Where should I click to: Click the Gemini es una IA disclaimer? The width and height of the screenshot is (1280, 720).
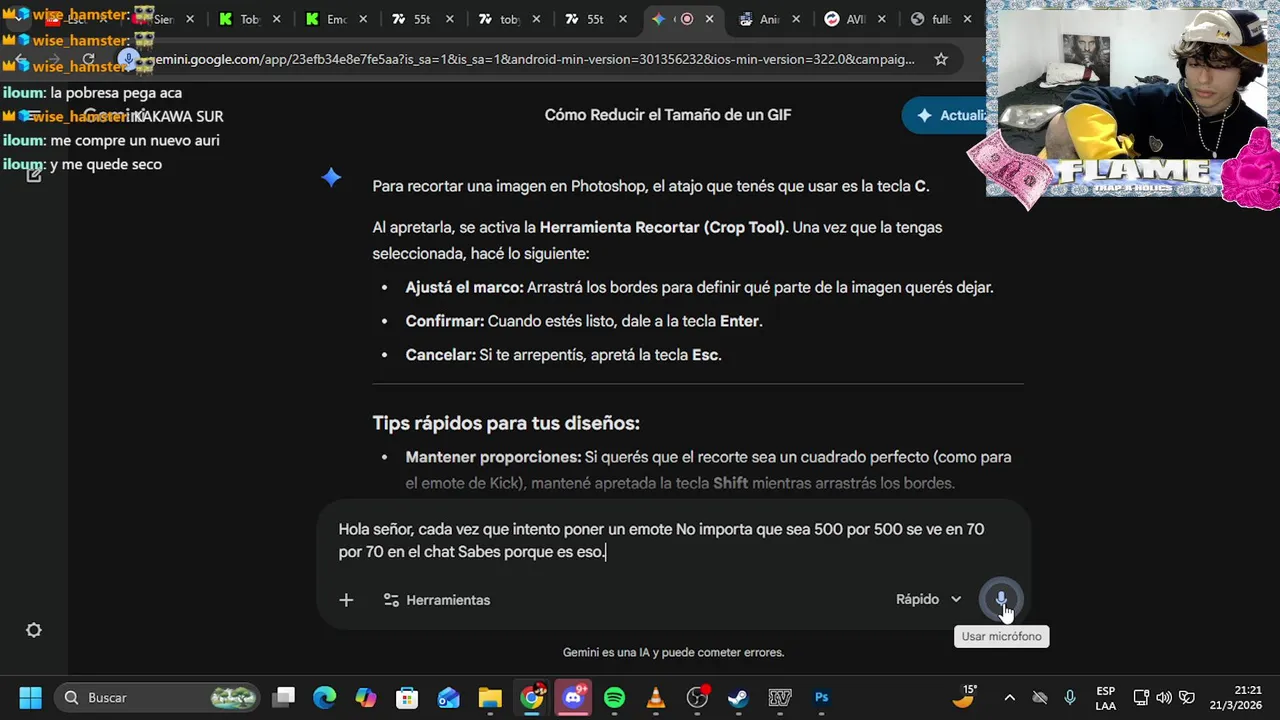click(x=673, y=652)
